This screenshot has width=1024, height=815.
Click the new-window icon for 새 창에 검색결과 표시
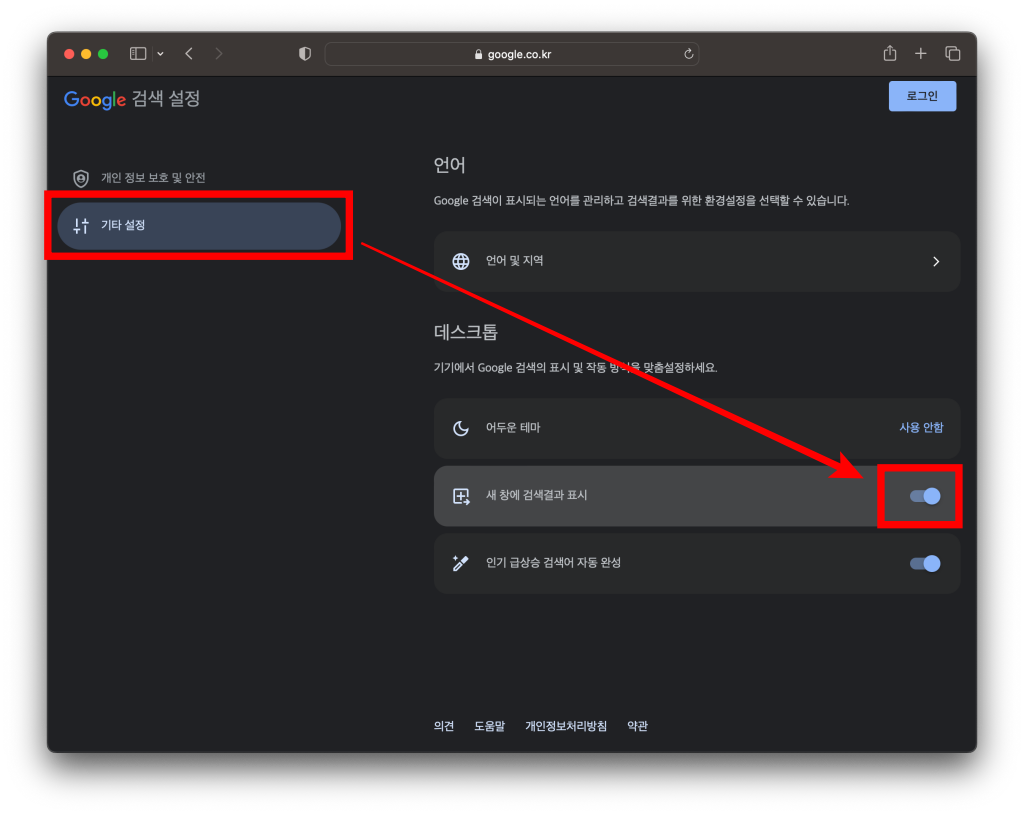tap(461, 496)
